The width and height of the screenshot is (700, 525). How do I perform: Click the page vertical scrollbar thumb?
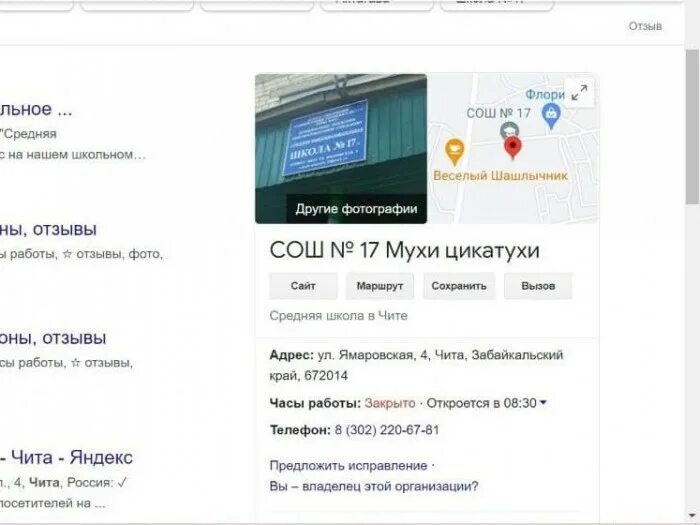[x=692, y=127]
